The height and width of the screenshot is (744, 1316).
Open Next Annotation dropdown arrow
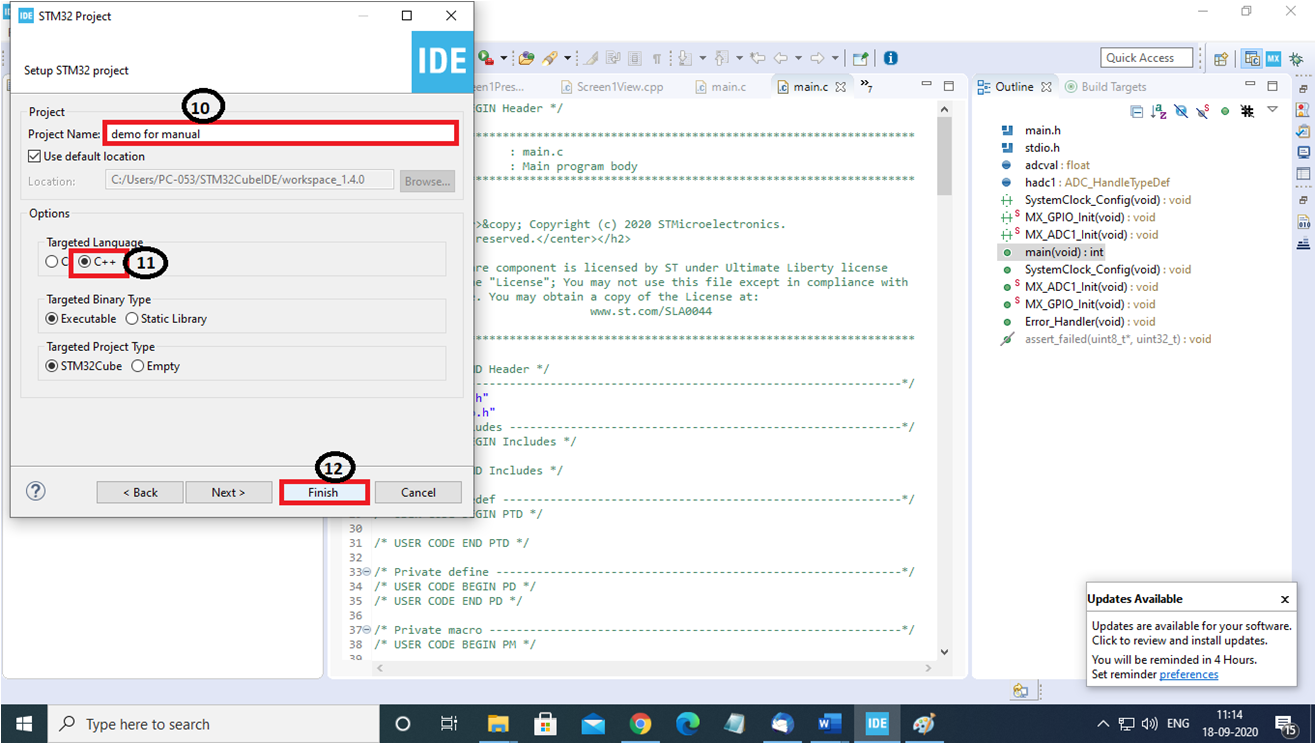pyautogui.click(x=702, y=58)
